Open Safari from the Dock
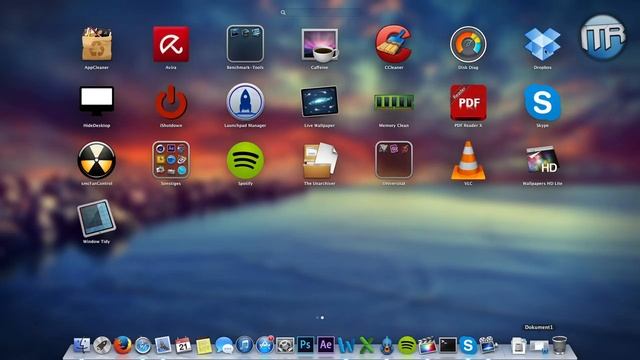Screen dimensions: 640x360 [143, 346]
